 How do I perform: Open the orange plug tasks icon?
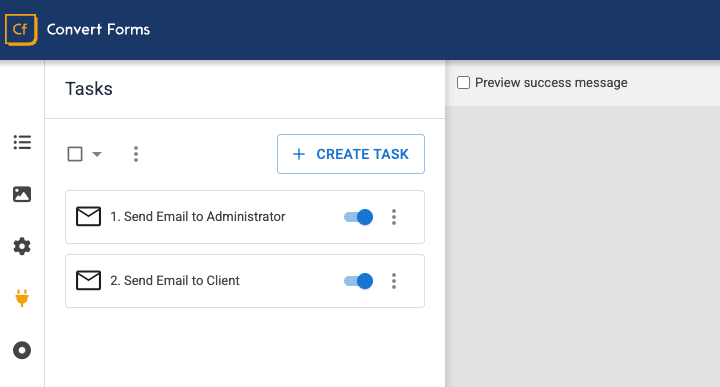pos(22,298)
